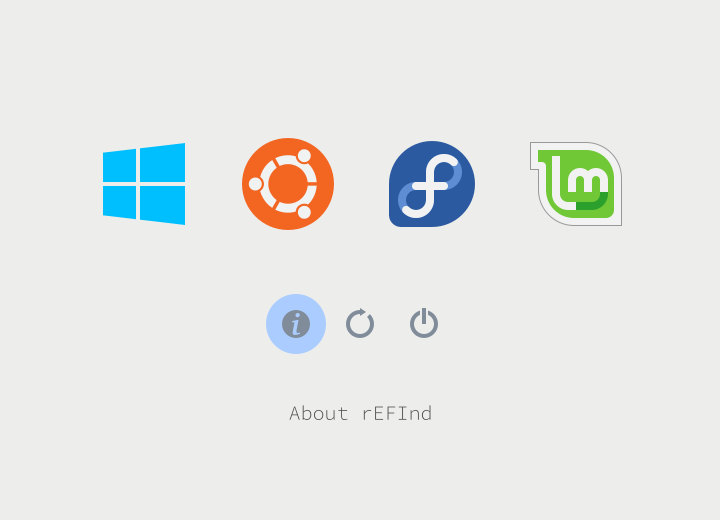Click the reboot computer icon
The height and width of the screenshot is (520, 720).
[x=360, y=323]
